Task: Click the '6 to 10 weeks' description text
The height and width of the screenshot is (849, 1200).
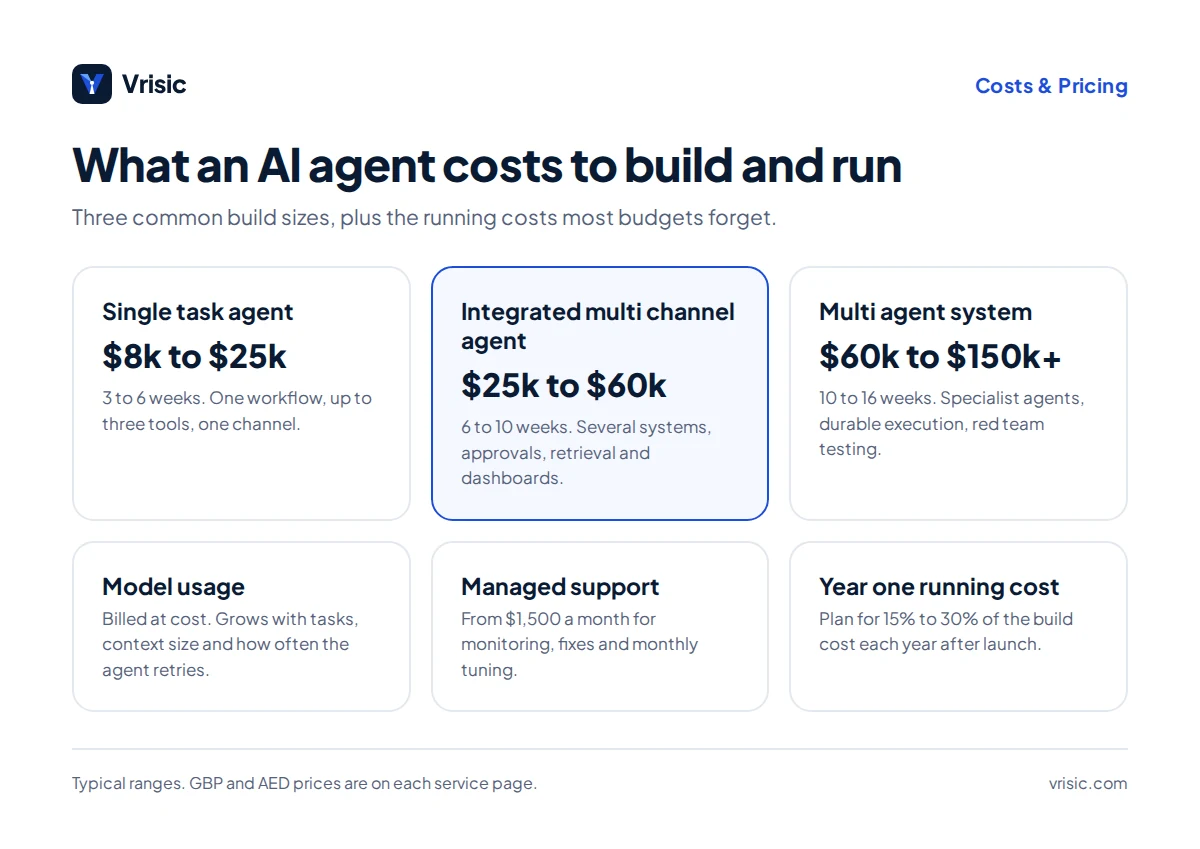Action: pyautogui.click(x=586, y=453)
